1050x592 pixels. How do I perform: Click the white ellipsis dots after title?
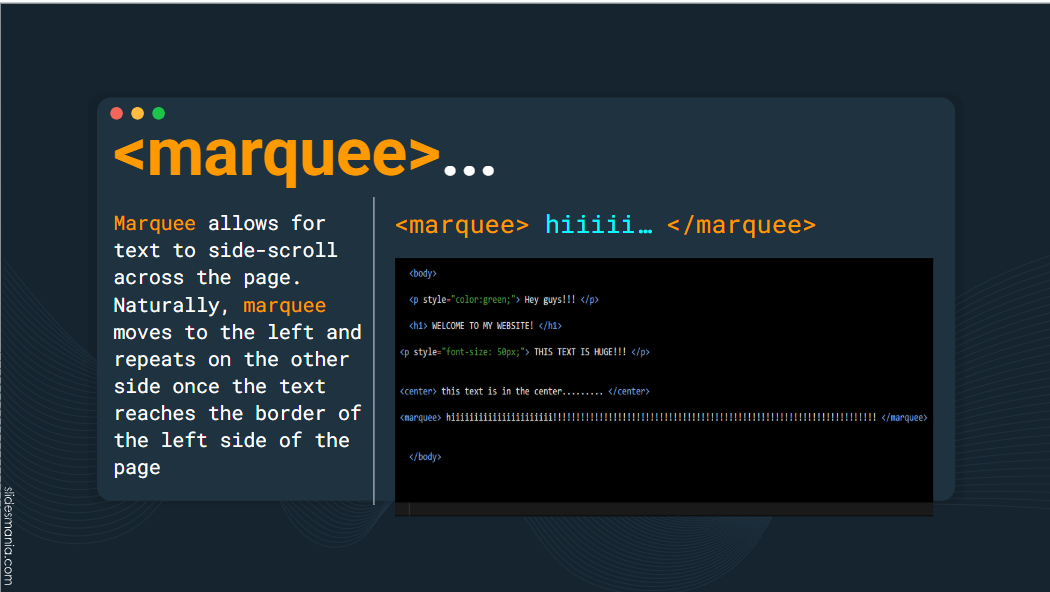pos(469,171)
